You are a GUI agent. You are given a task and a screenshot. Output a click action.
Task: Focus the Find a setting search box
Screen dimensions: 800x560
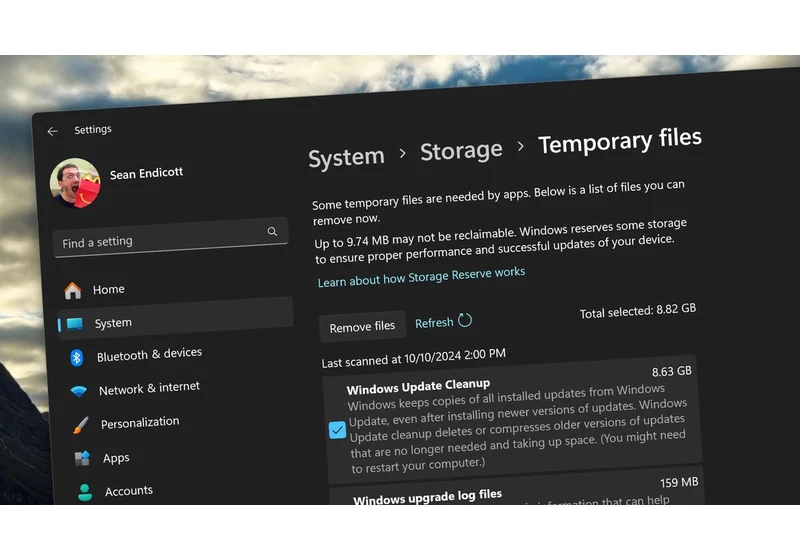(x=170, y=238)
